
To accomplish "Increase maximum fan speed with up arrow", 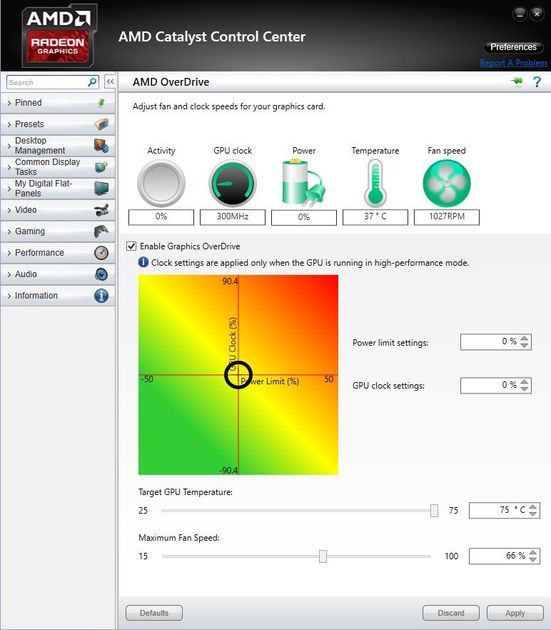I will coord(533,552).
